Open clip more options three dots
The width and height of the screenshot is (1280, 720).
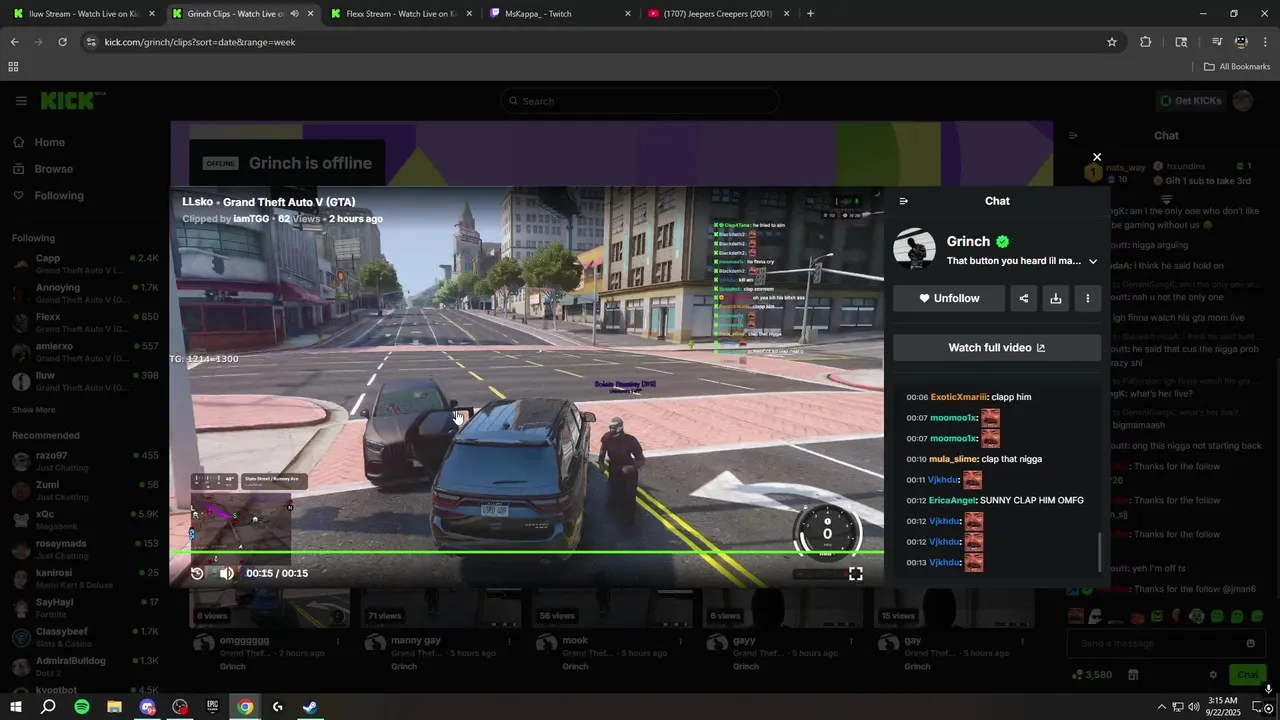[x=1087, y=298]
